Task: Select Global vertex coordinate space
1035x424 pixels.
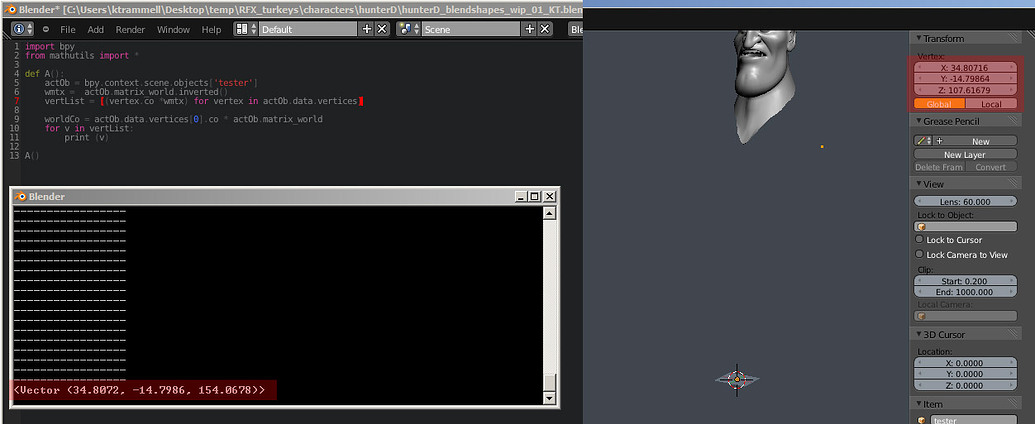Action: pyautogui.click(x=939, y=104)
